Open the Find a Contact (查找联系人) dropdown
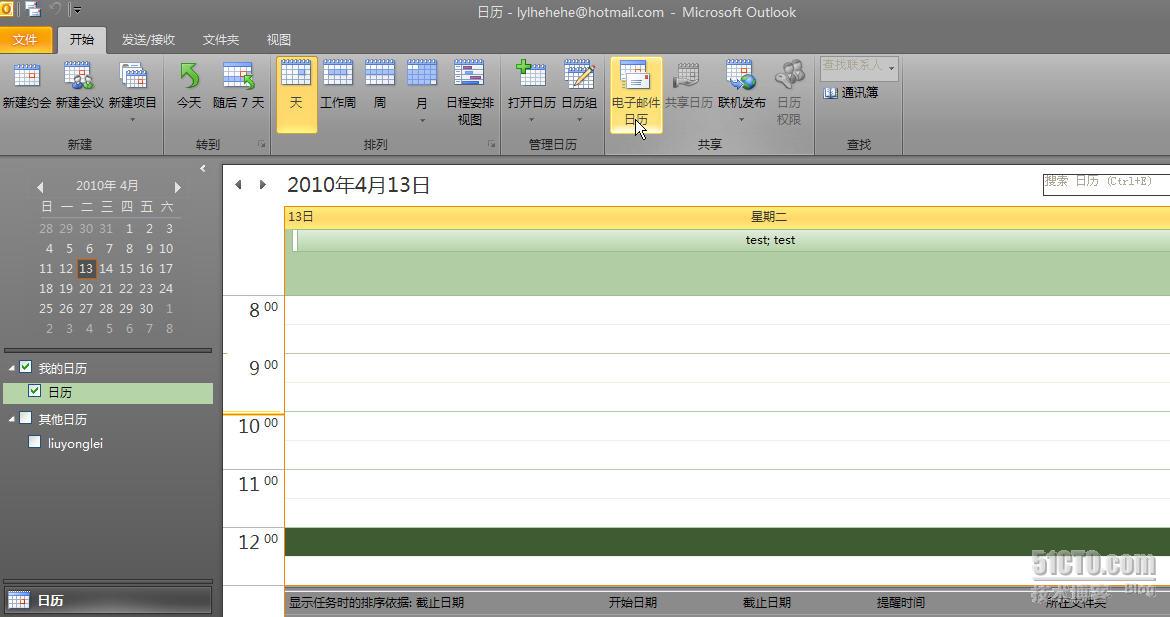The image size is (1170, 617). click(x=891, y=68)
